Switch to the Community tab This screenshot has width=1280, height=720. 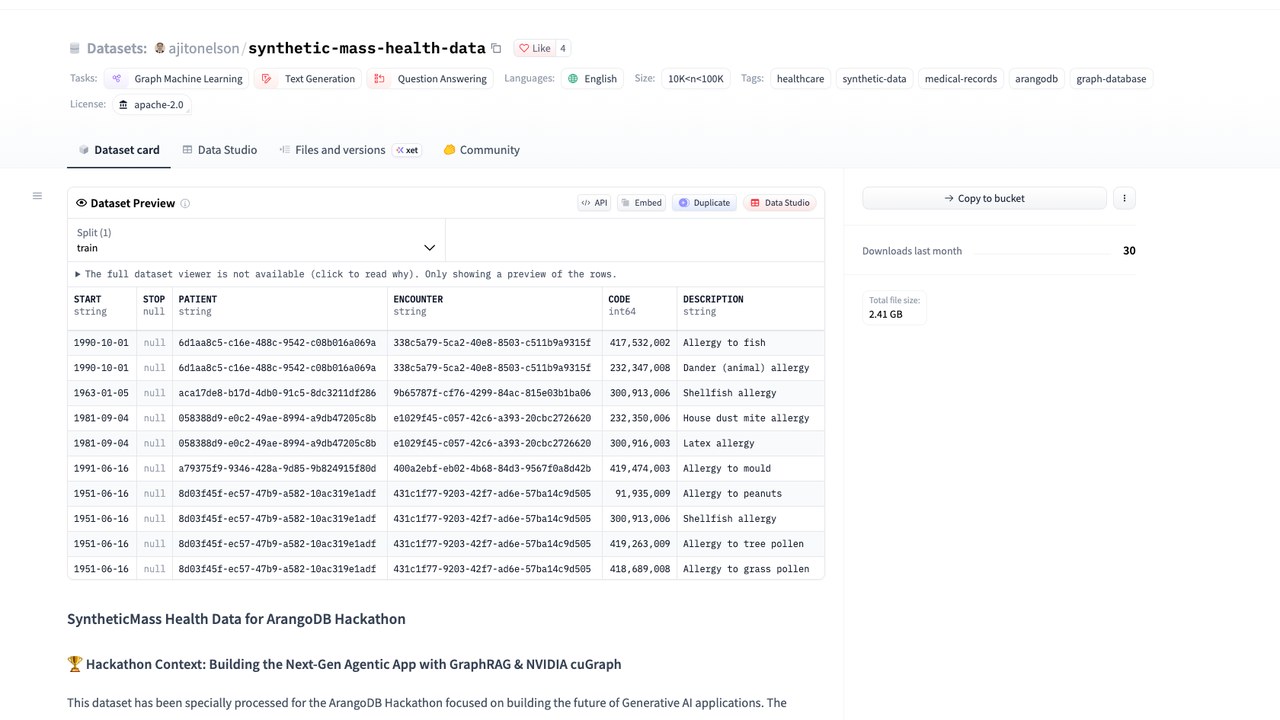pyautogui.click(x=481, y=150)
